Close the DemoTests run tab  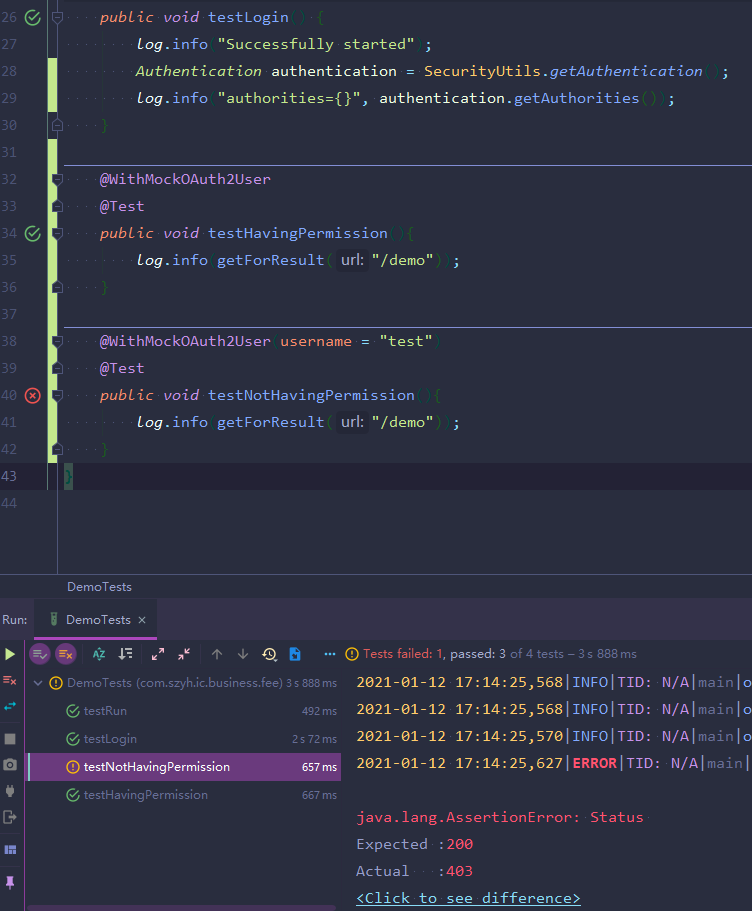tap(142, 620)
